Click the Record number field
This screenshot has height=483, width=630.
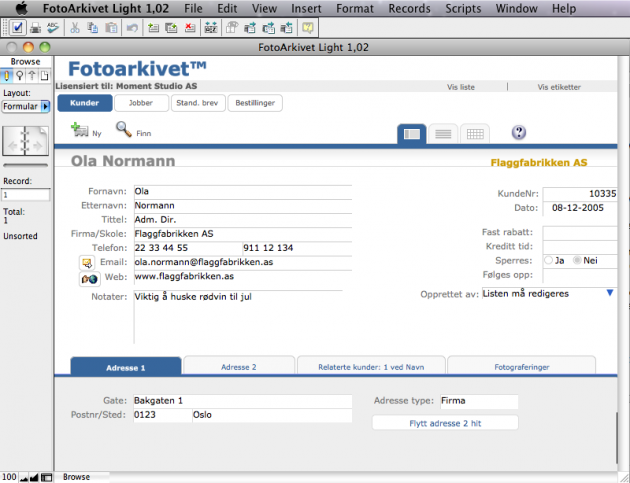click(x=26, y=195)
